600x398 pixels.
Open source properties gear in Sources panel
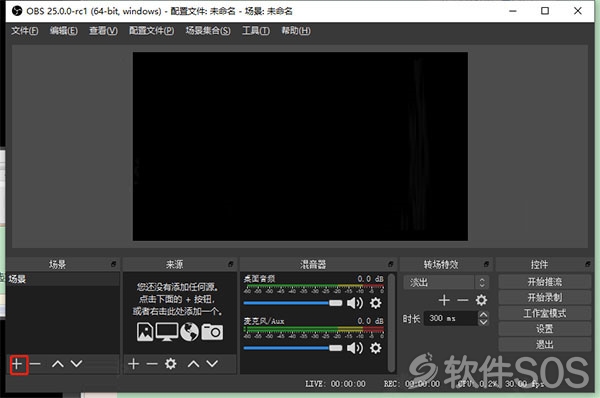[x=171, y=364]
